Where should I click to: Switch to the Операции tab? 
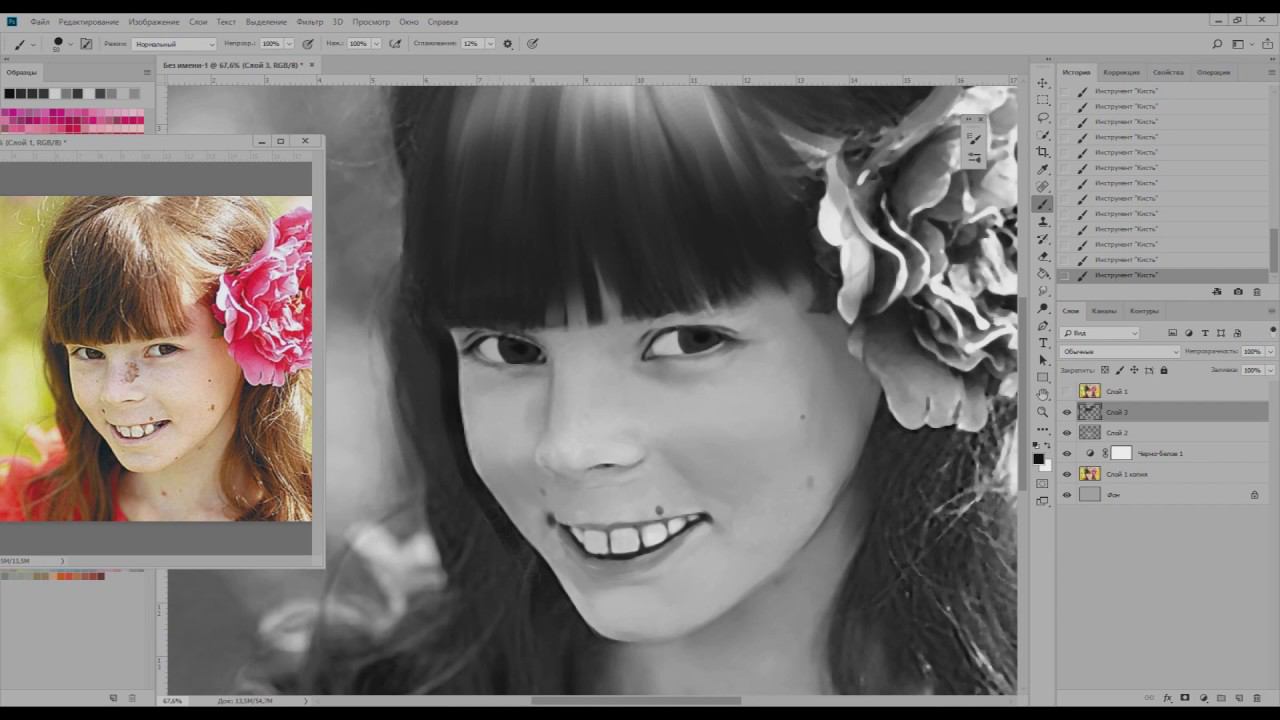(1213, 72)
